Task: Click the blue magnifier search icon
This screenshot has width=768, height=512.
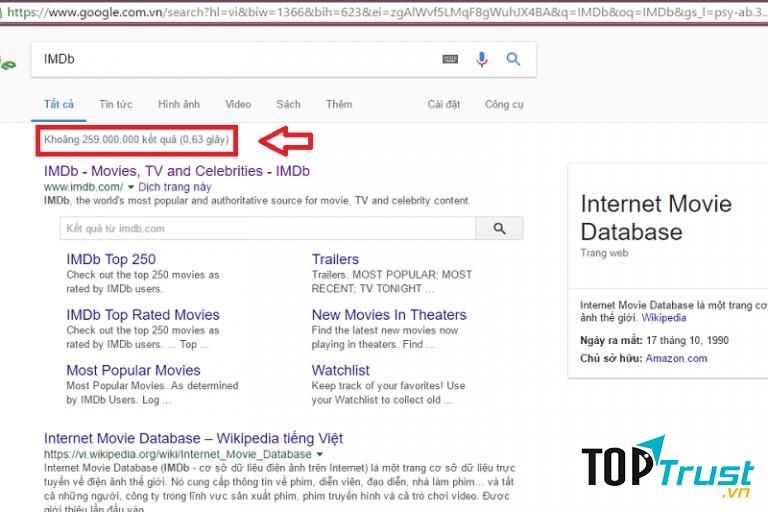Action: click(x=513, y=59)
